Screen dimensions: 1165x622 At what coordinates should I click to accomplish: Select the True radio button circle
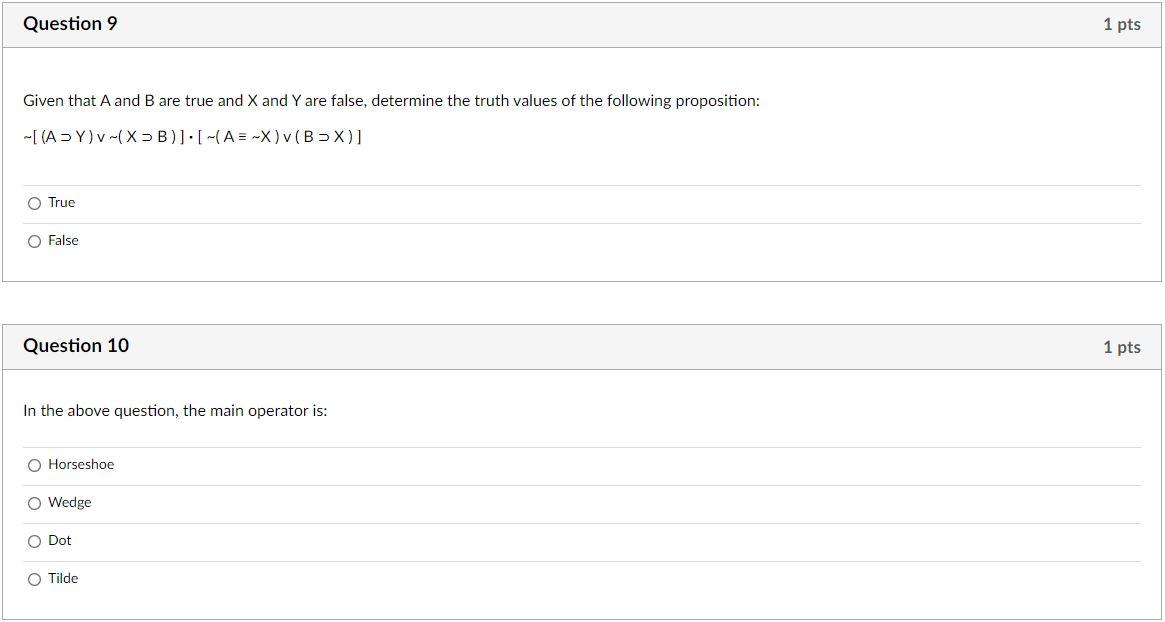[x=34, y=204]
